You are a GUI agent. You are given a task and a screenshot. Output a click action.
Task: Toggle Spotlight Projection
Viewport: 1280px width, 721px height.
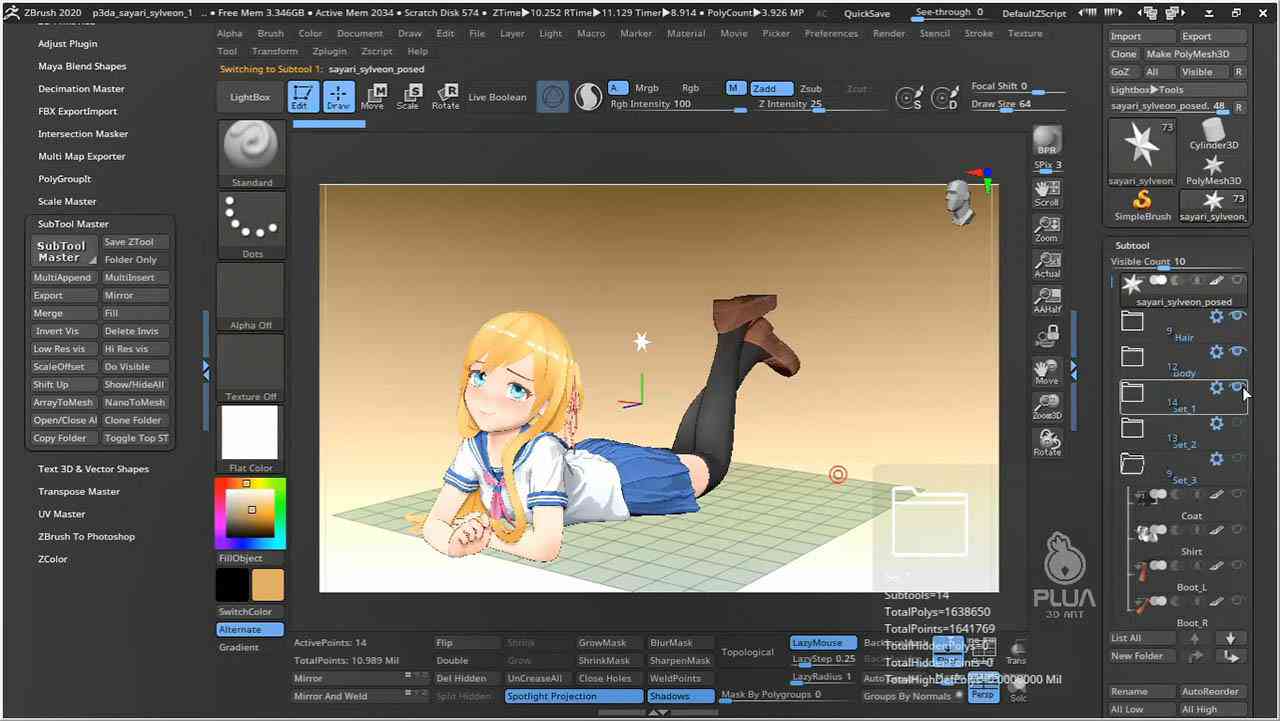573,696
